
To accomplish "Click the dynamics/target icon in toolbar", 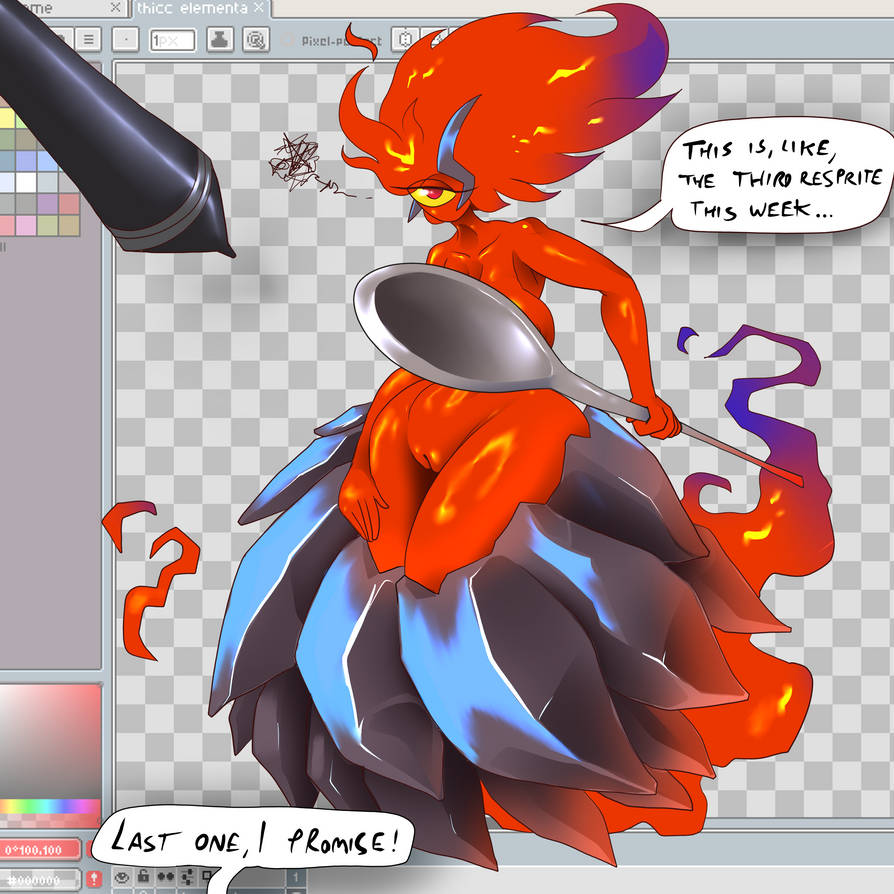I will pyautogui.click(x=255, y=39).
